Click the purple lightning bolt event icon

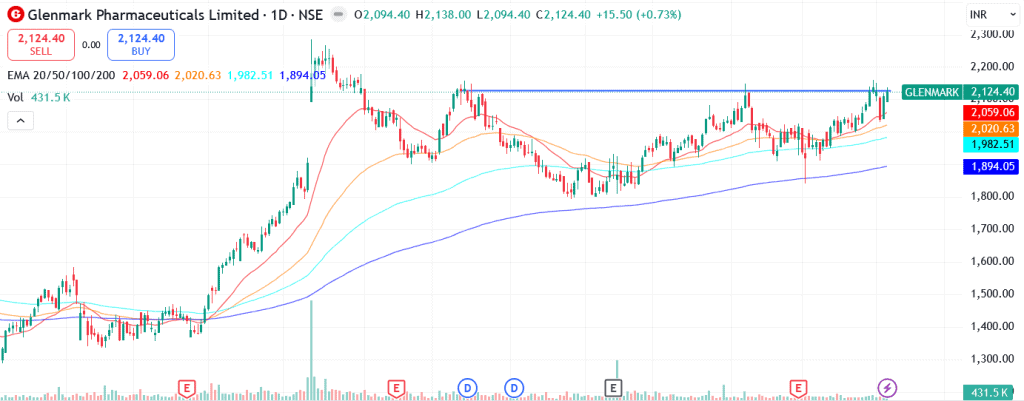(x=886, y=387)
